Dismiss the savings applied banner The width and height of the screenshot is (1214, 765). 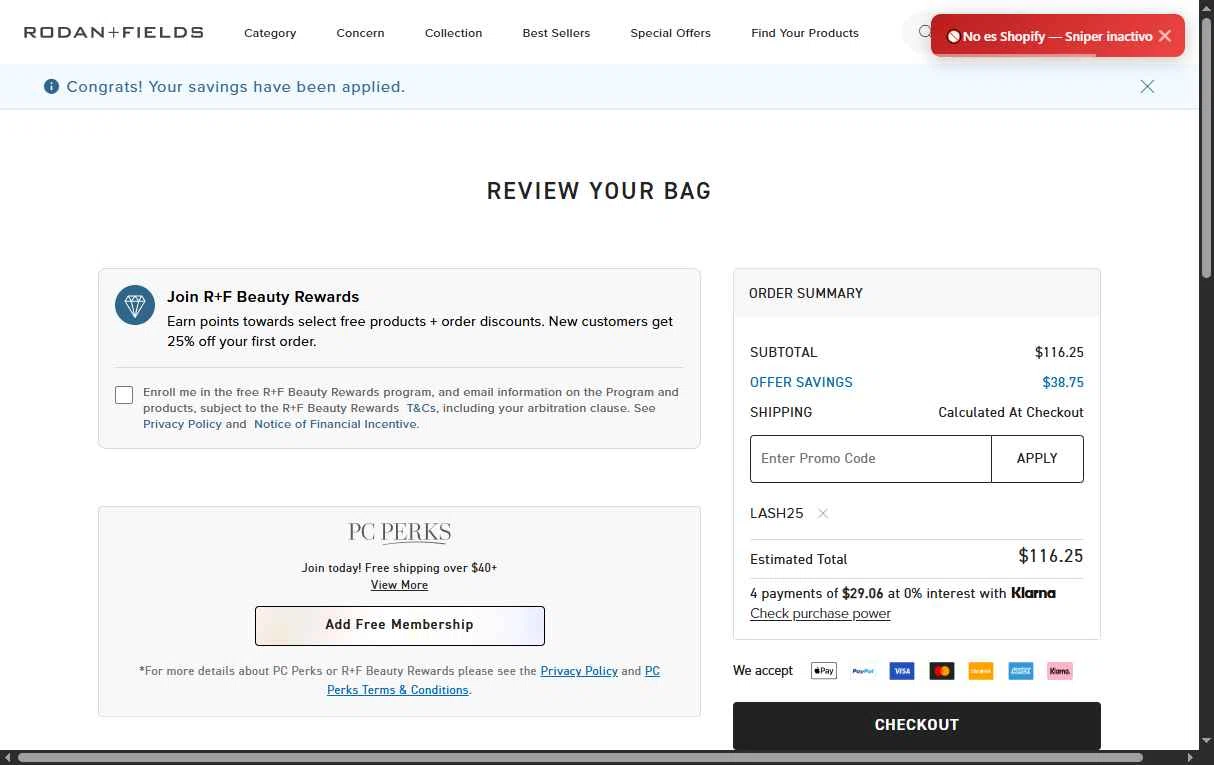tap(1147, 87)
